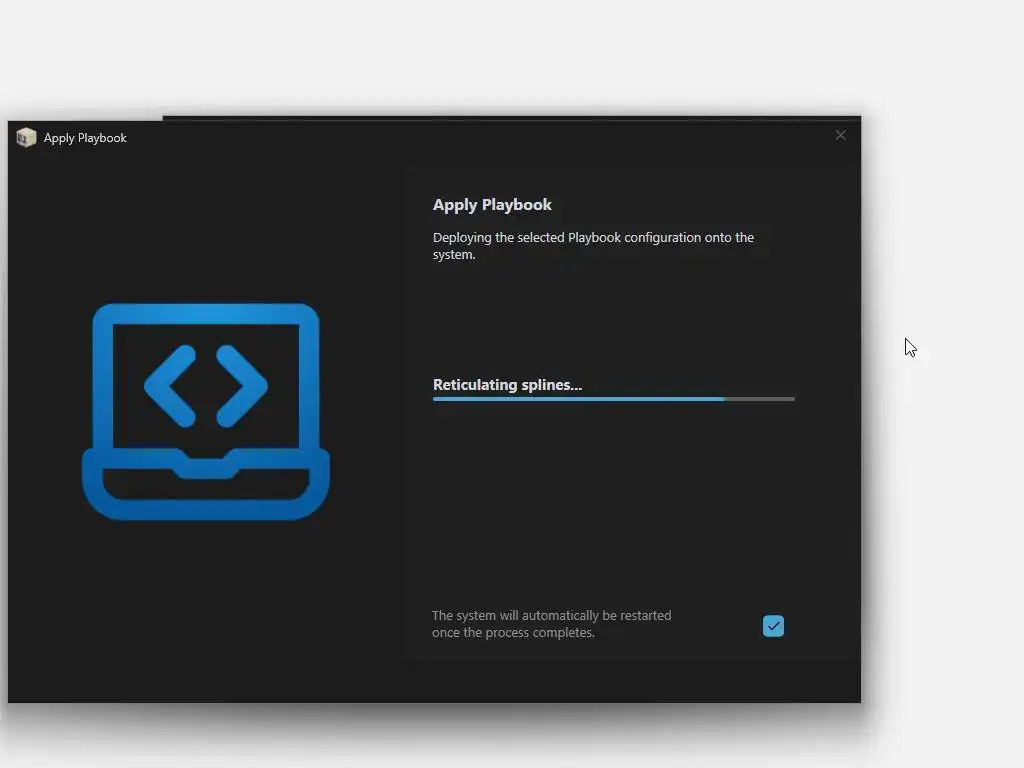Click the blue laptop code illustration

[x=206, y=411]
